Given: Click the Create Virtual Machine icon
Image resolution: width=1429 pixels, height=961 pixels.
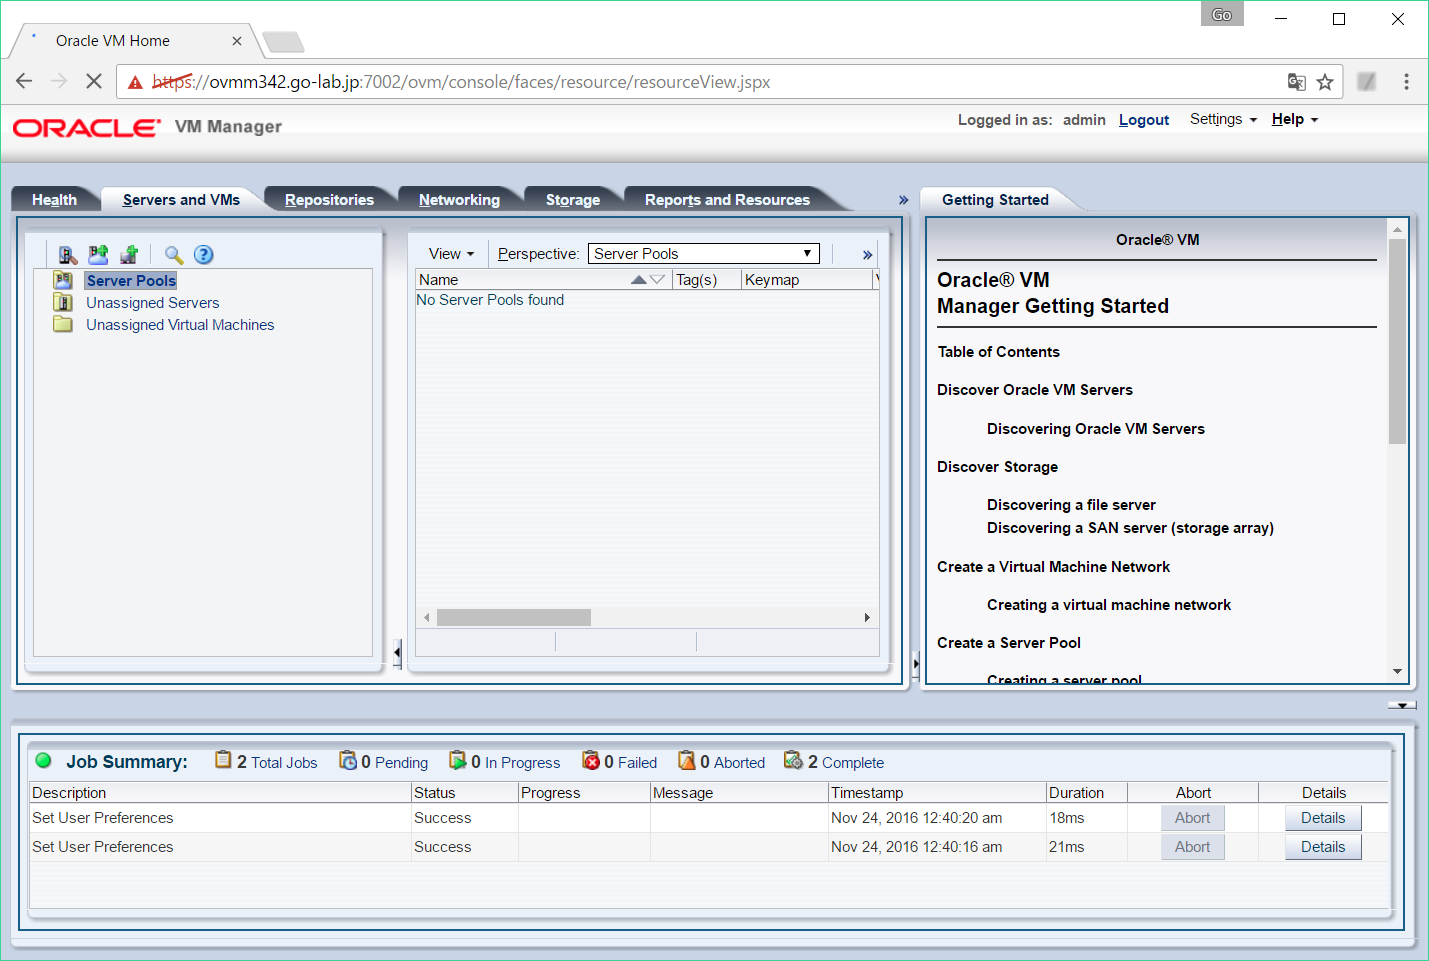Looking at the screenshot, I should click(x=128, y=255).
